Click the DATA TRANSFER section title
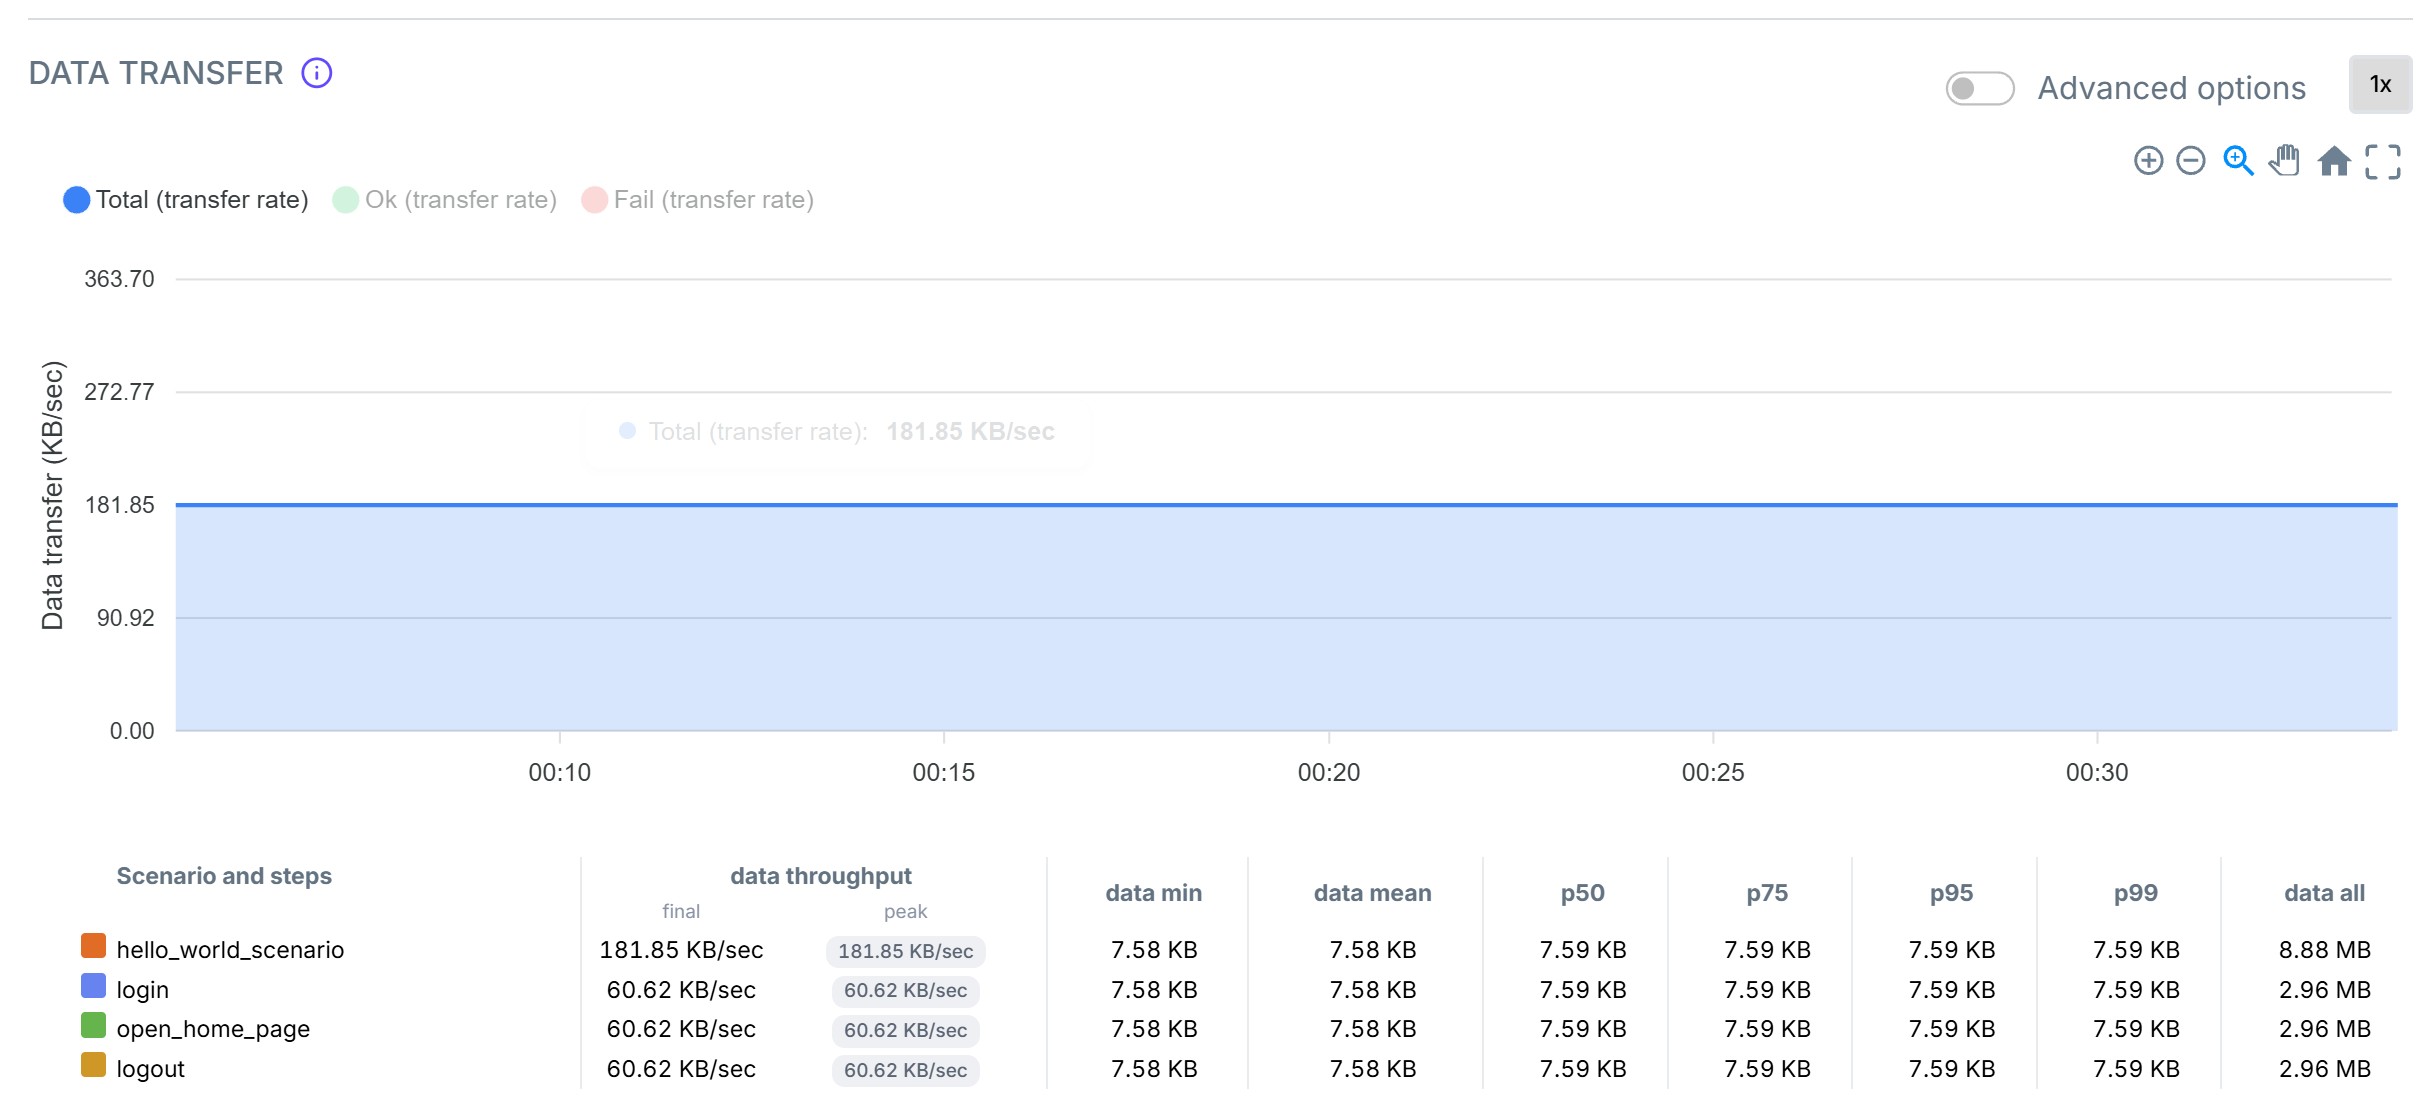 [x=156, y=73]
